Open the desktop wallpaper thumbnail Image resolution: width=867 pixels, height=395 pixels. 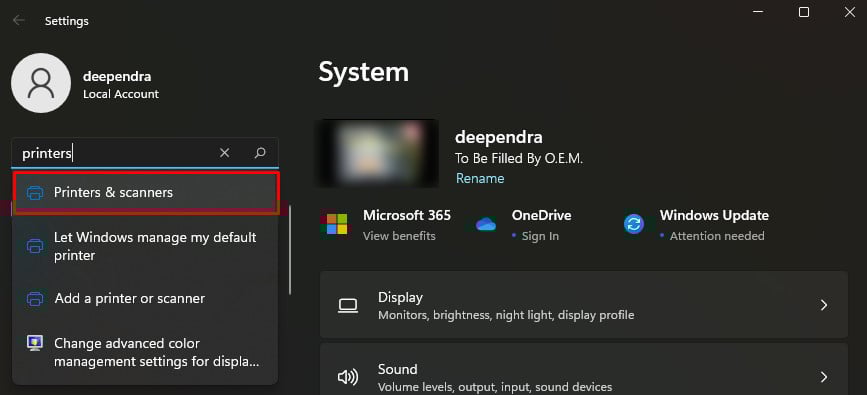(377, 153)
